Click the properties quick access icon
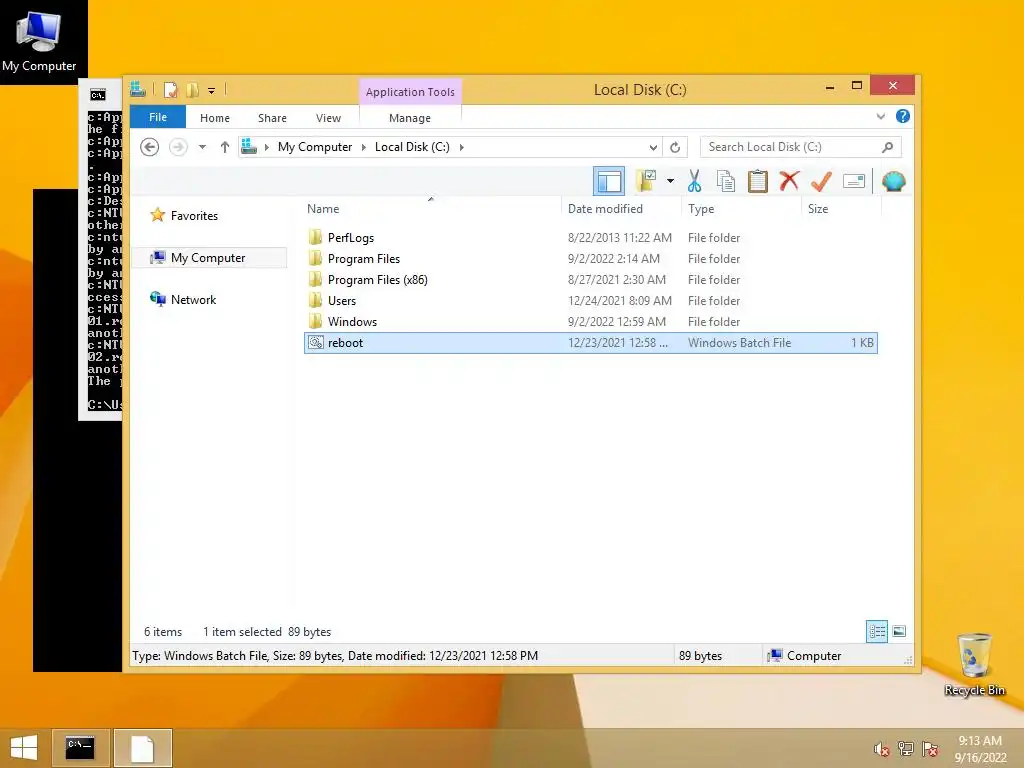The image size is (1024, 768). pos(170,89)
